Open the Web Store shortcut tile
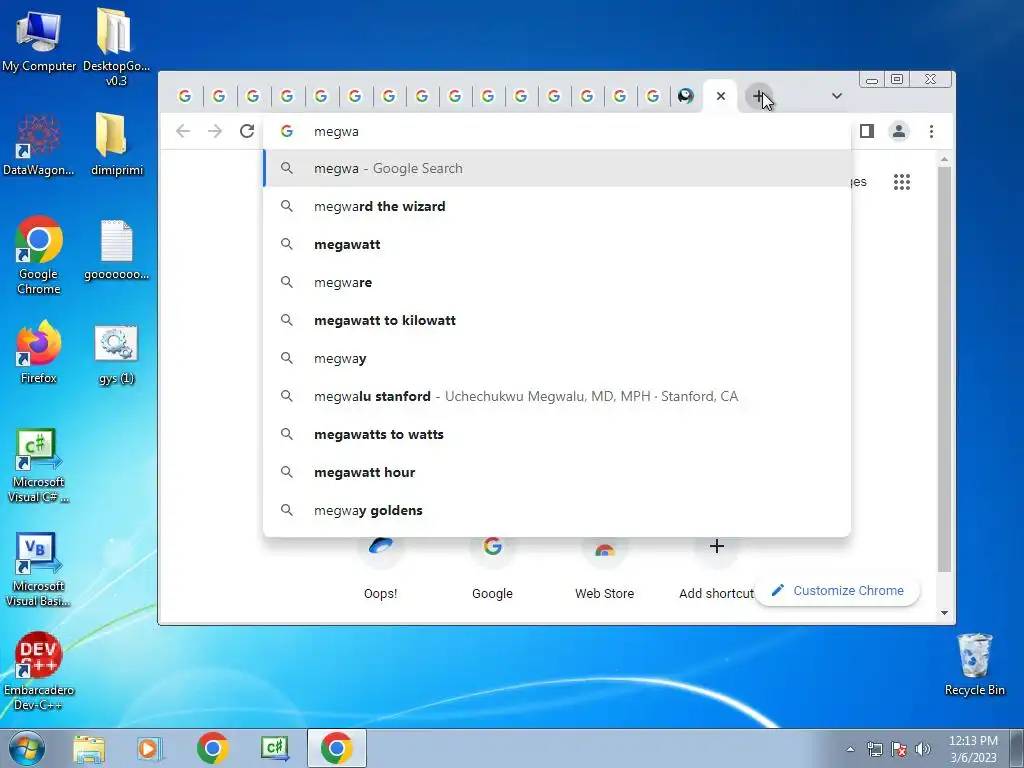Image resolution: width=1024 pixels, height=768 pixels. coord(605,568)
